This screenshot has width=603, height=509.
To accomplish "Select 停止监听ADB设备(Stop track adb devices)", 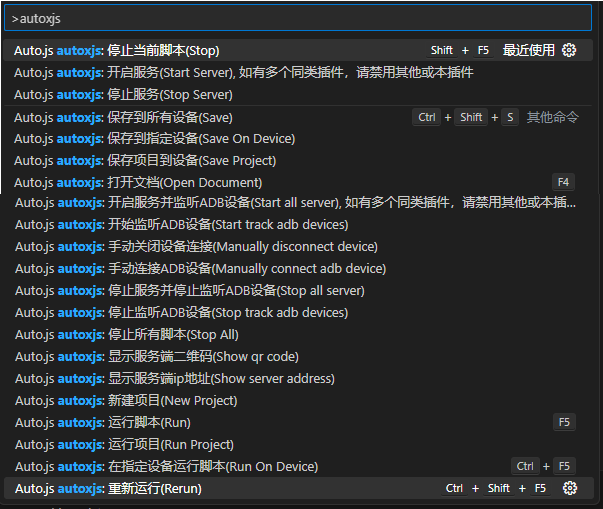I will tap(298, 313).
